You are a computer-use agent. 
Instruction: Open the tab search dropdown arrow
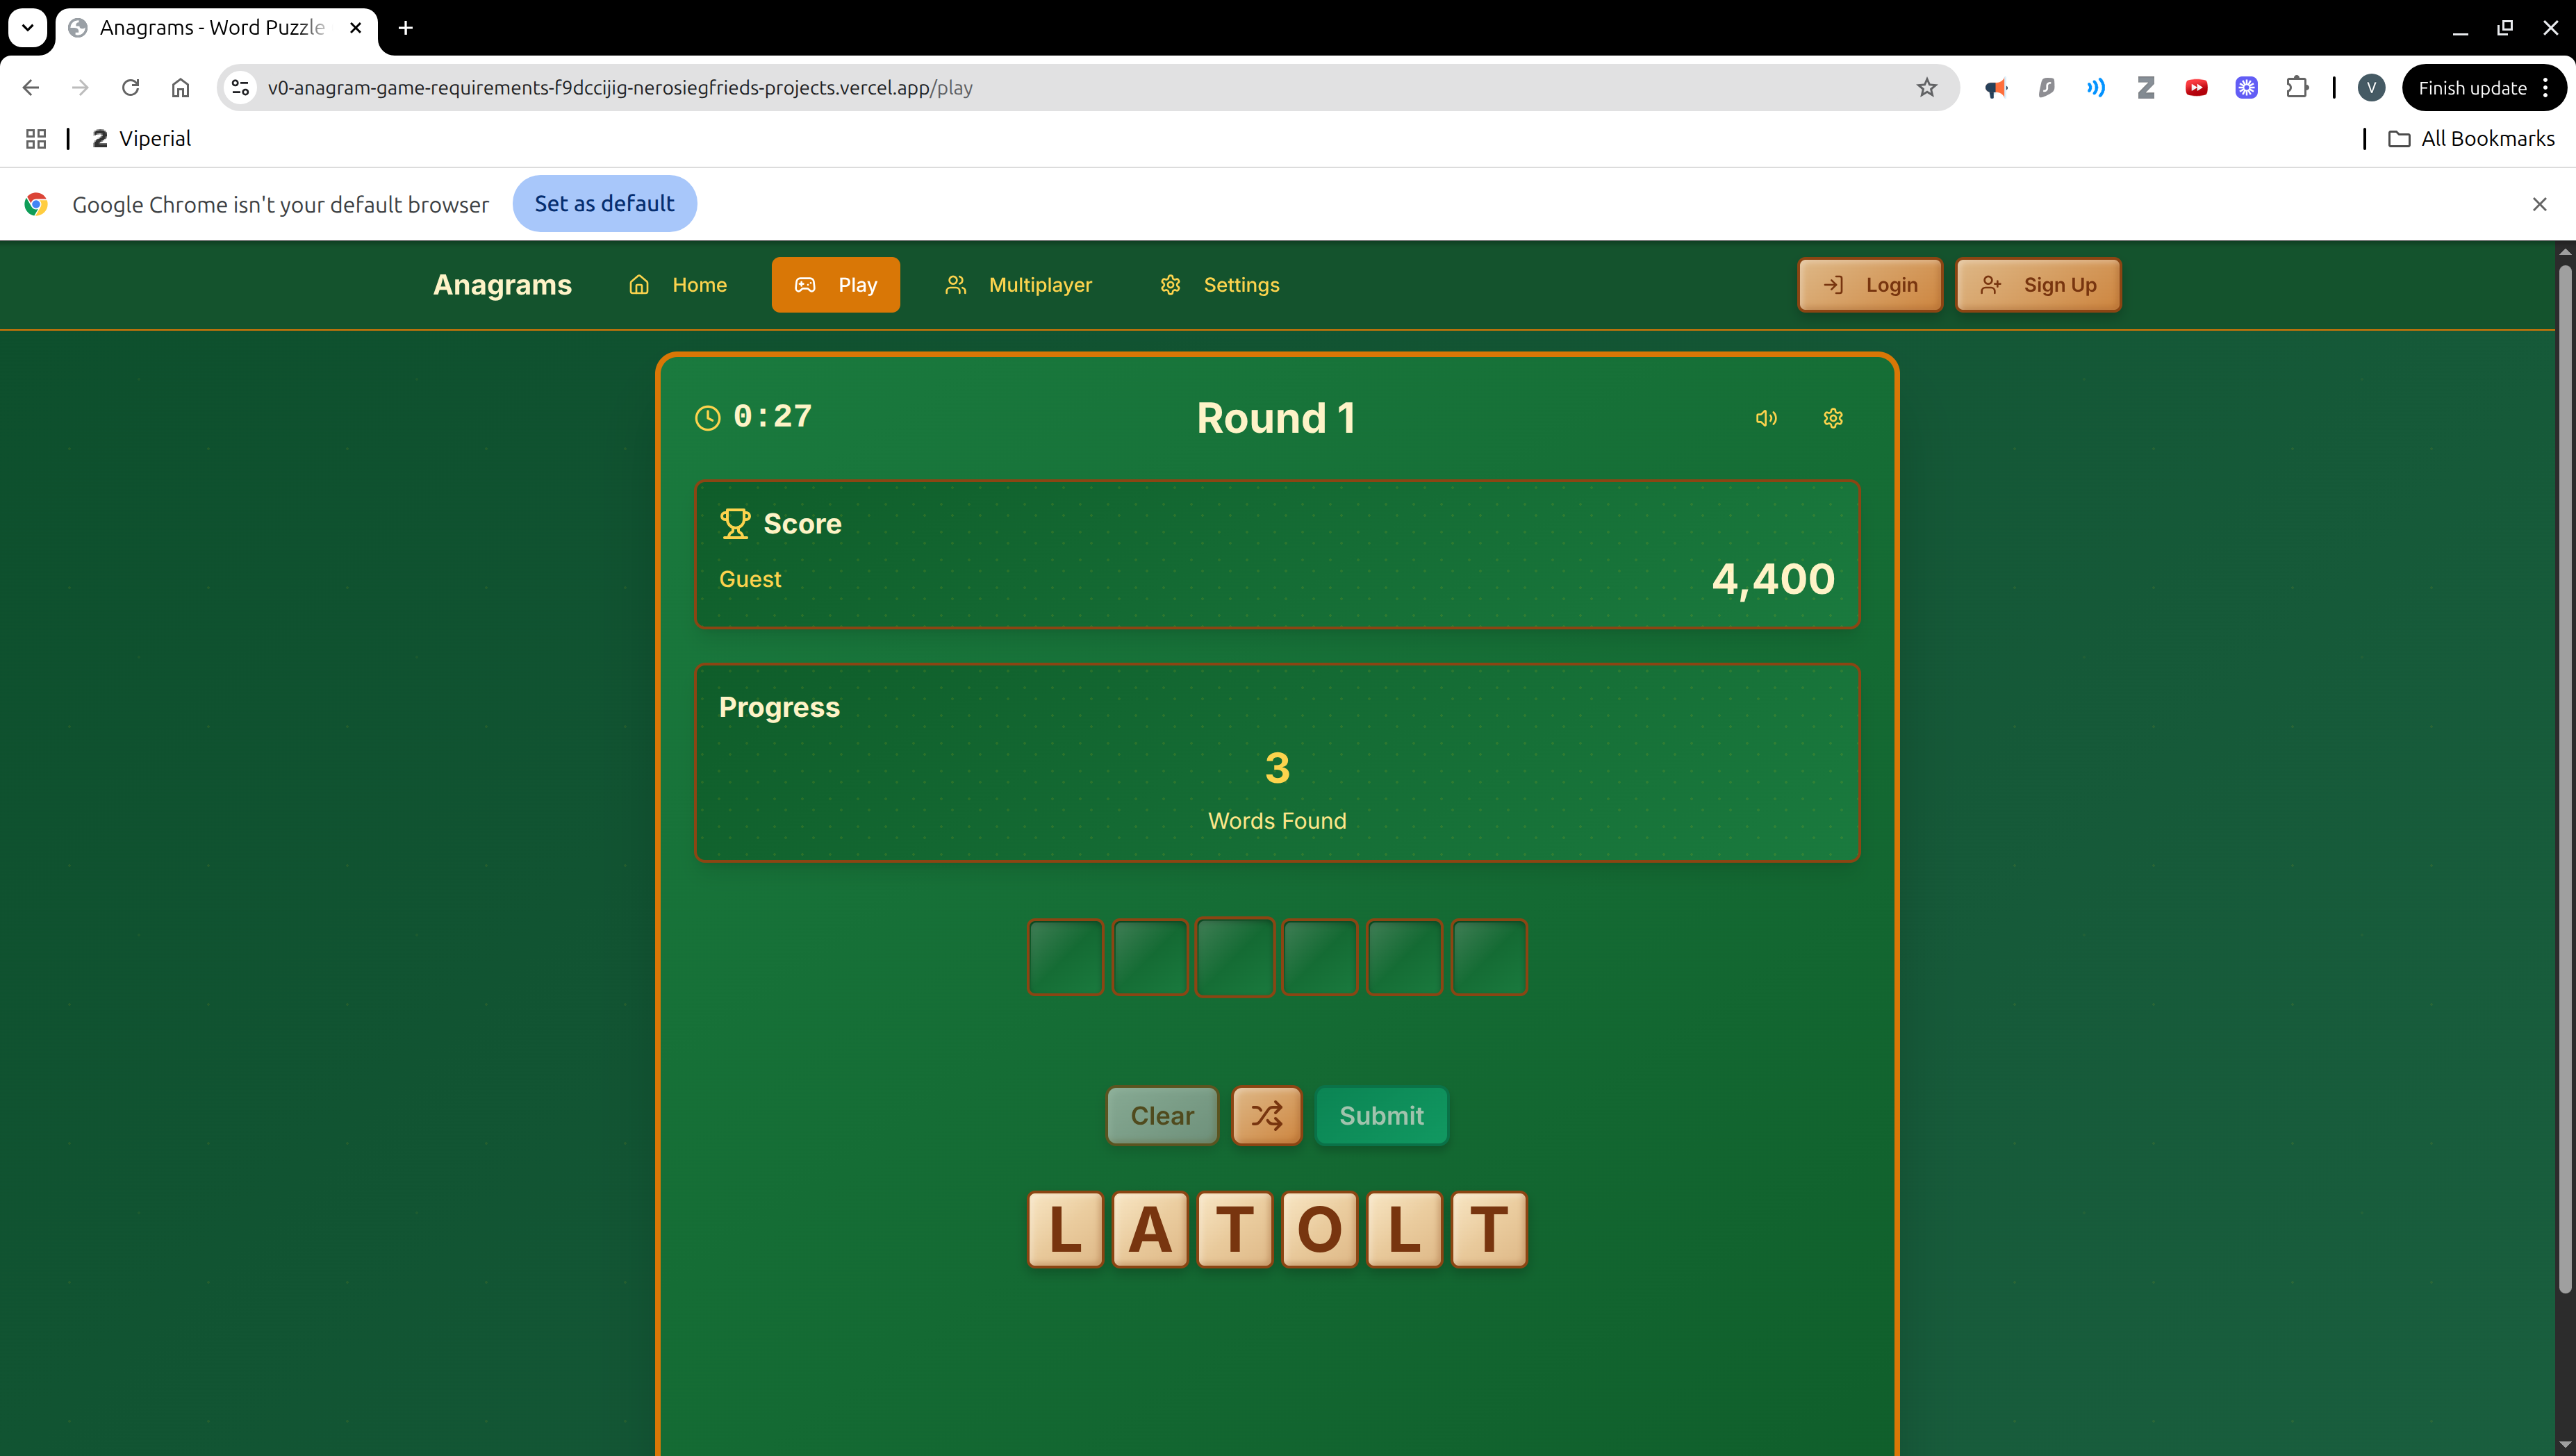click(27, 27)
